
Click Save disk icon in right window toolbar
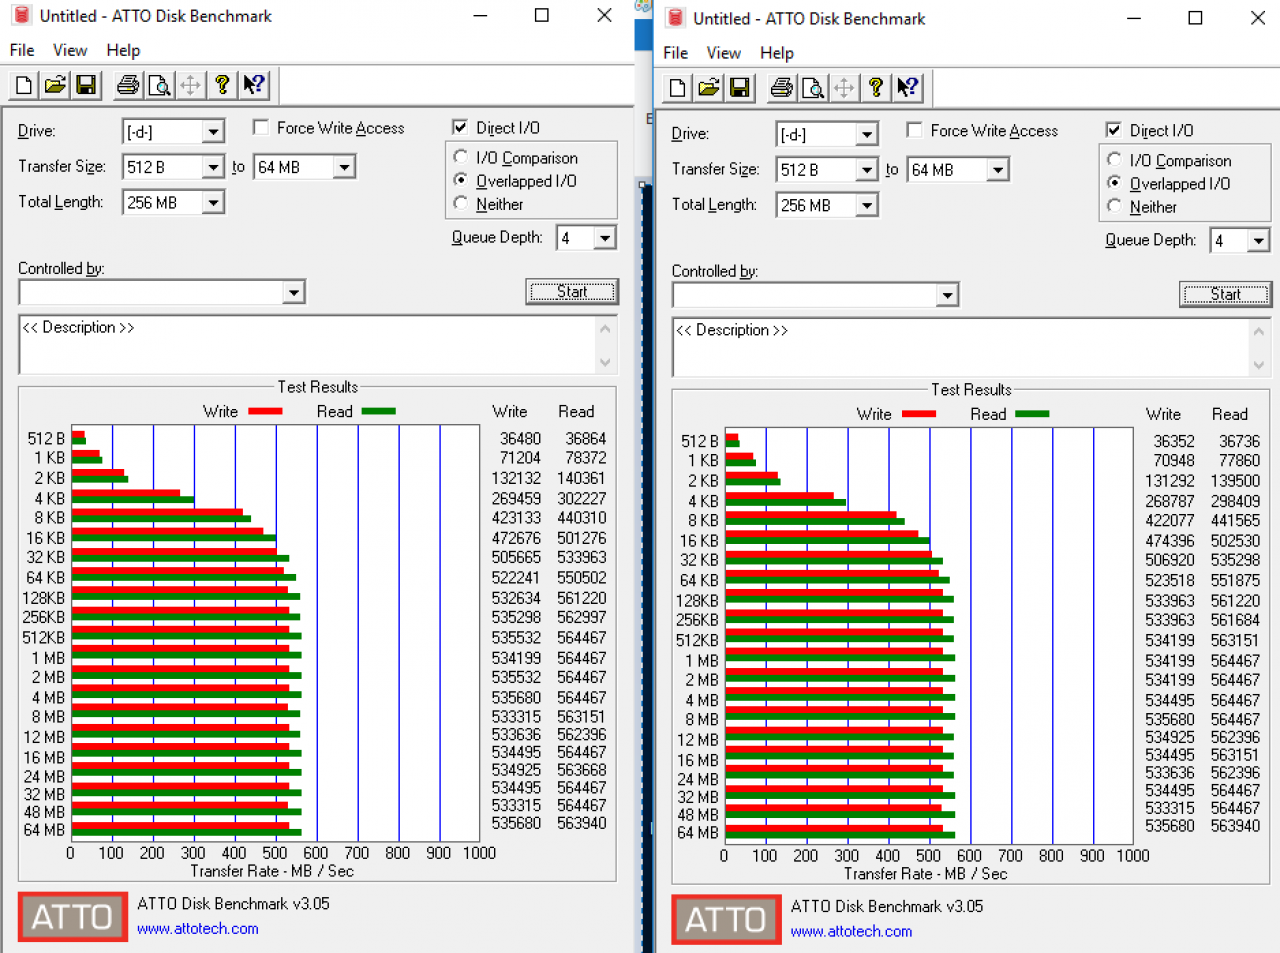coord(740,88)
